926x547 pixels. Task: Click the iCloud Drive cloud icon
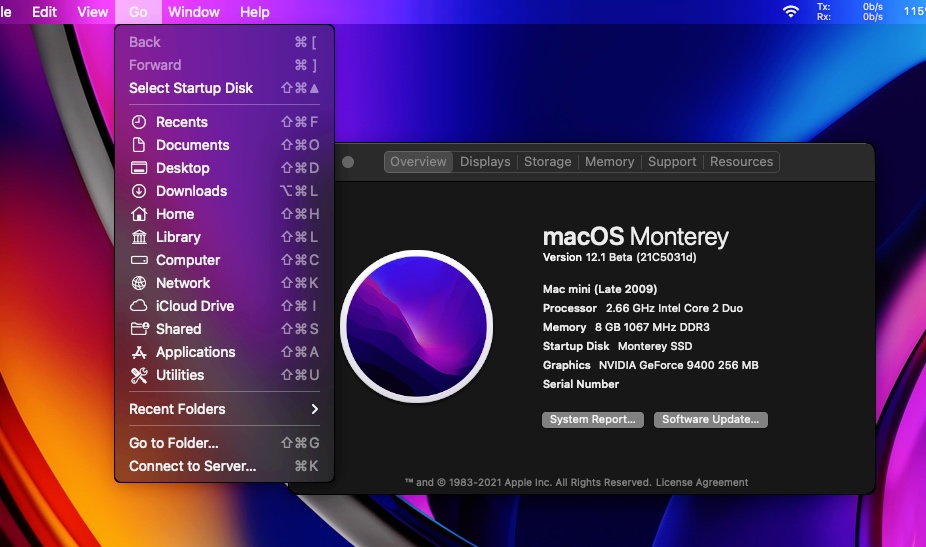(139, 306)
